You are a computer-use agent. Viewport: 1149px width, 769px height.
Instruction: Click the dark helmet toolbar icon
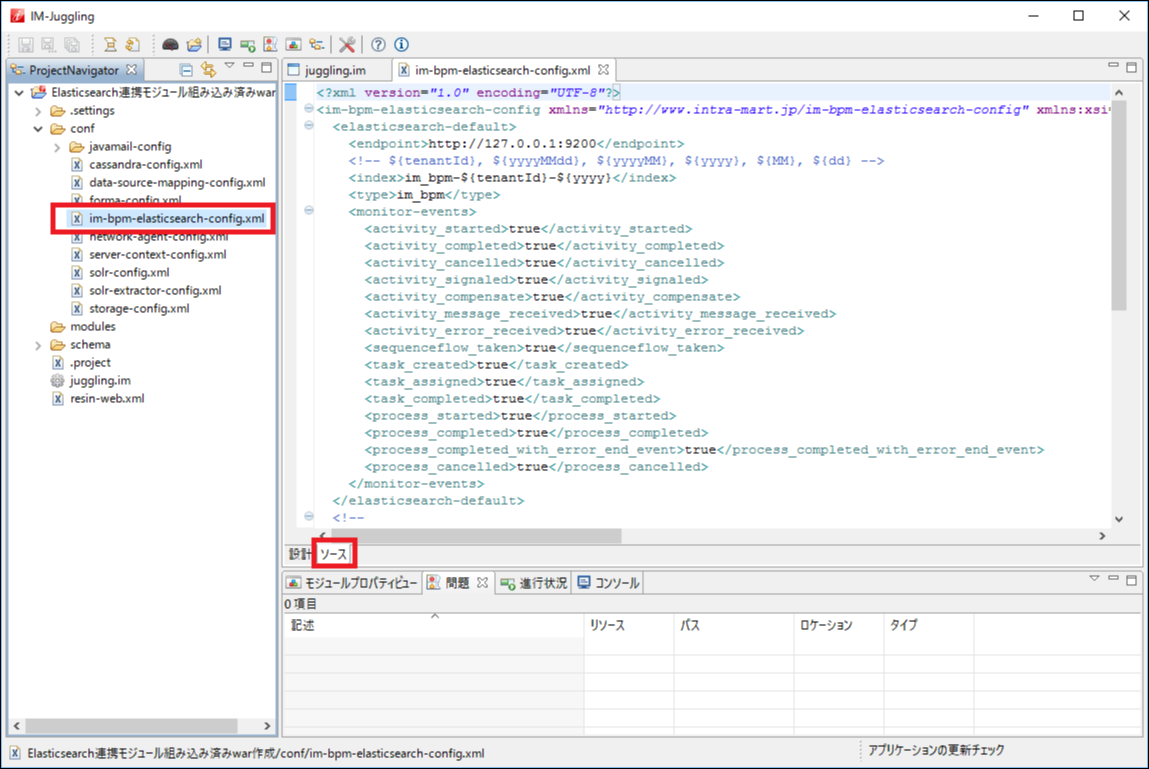pos(171,45)
